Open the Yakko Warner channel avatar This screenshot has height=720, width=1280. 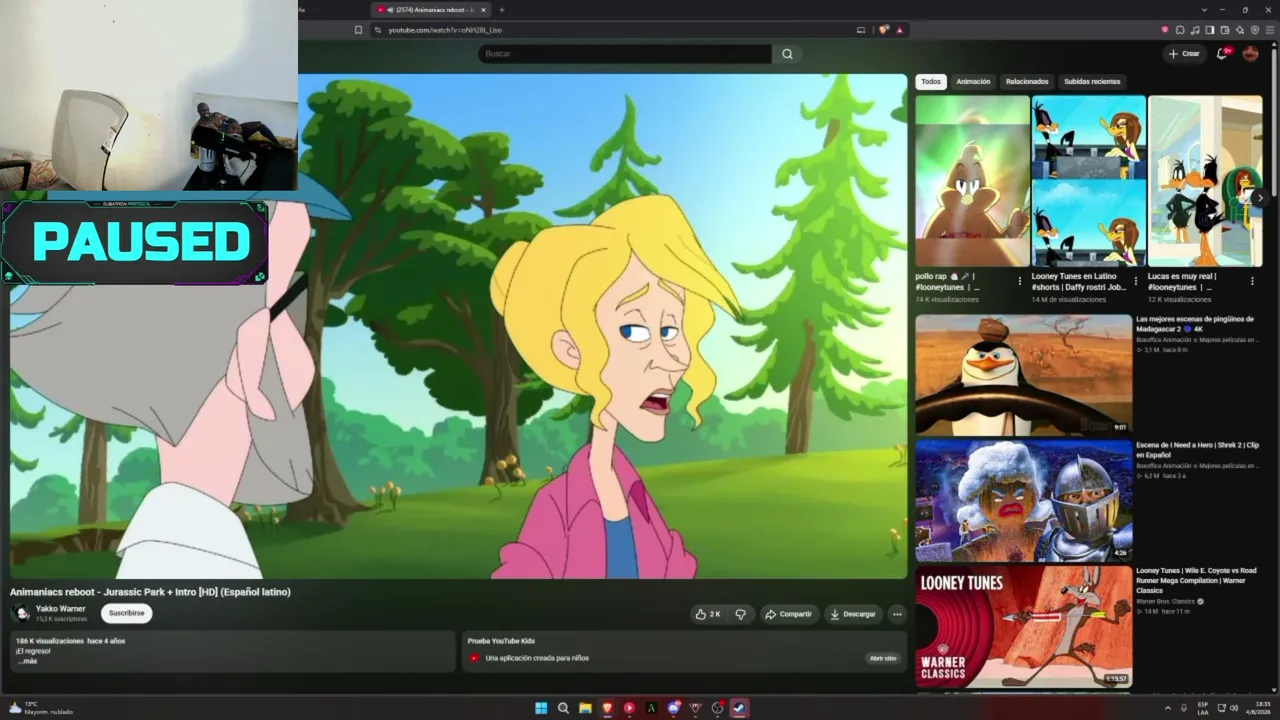[20, 613]
